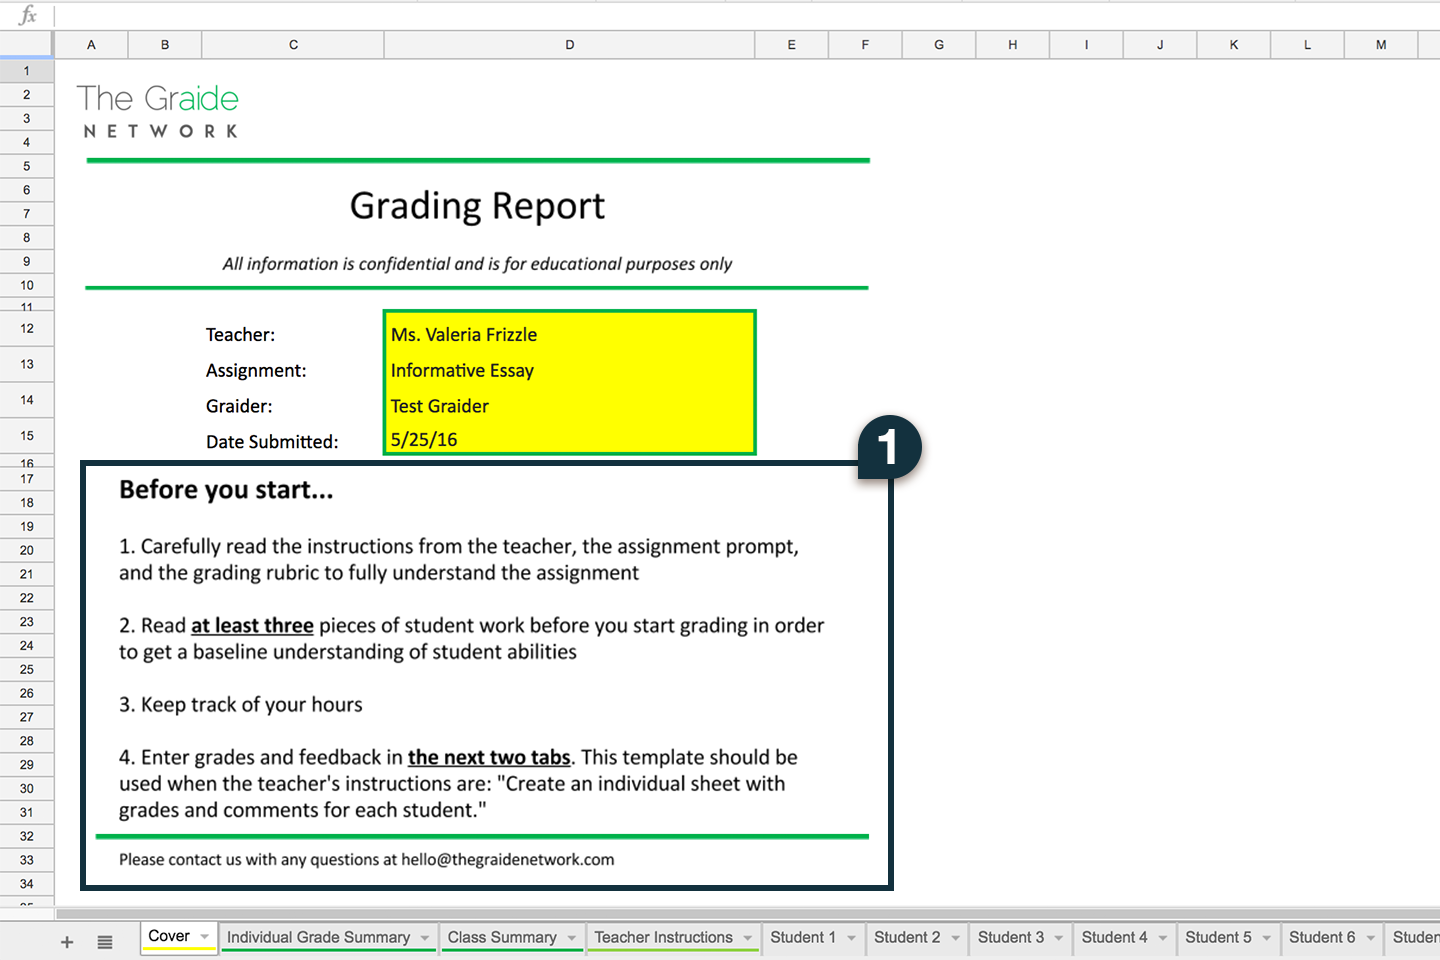Image resolution: width=1440 pixels, height=960 pixels.
Task: Open the Teacher Instructions sheet tab
Action: [663, 937]
